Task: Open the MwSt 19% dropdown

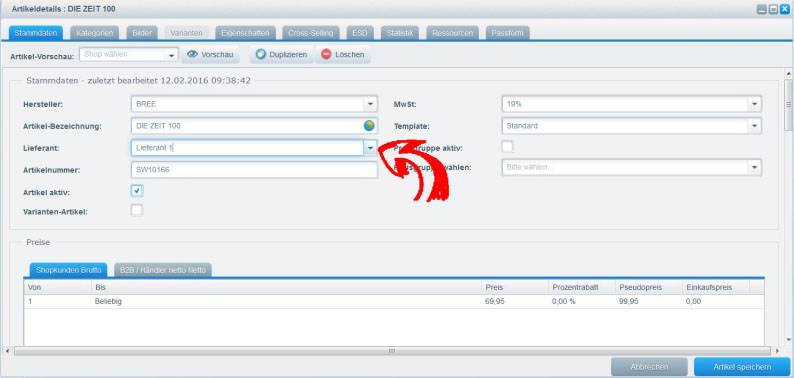Action: pyautogui.click(x=755, y=104)
